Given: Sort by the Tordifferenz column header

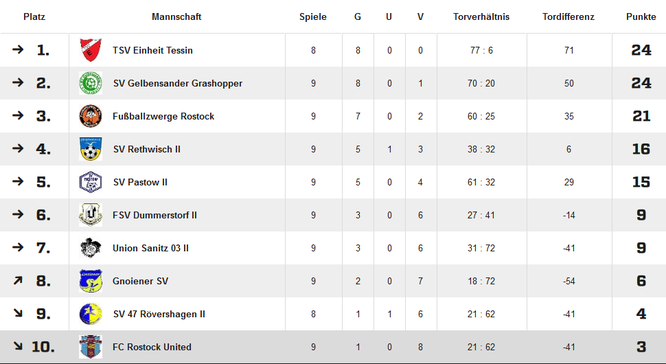Looking at the screenshot, I should point(568,17).
